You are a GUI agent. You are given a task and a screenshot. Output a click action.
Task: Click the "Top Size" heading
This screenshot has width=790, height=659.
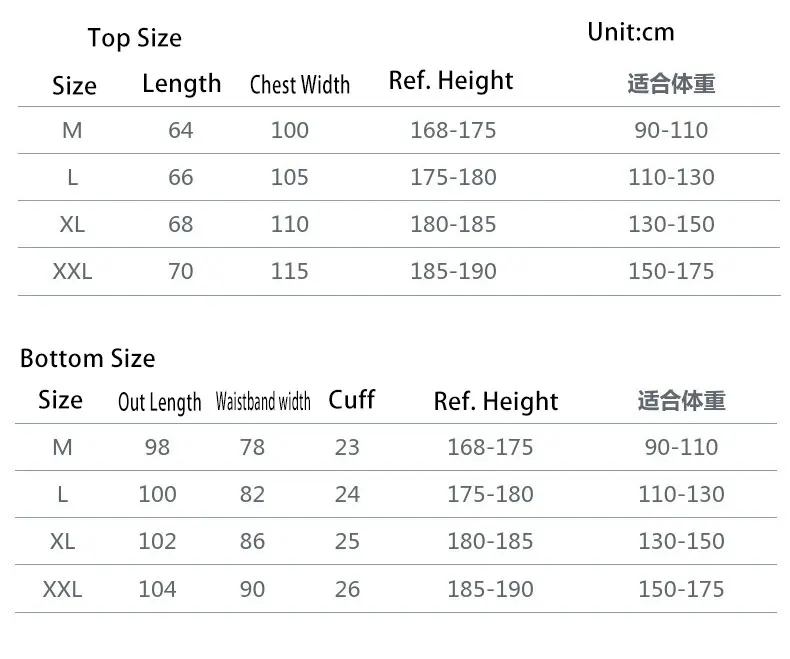[x=134, y=39]
